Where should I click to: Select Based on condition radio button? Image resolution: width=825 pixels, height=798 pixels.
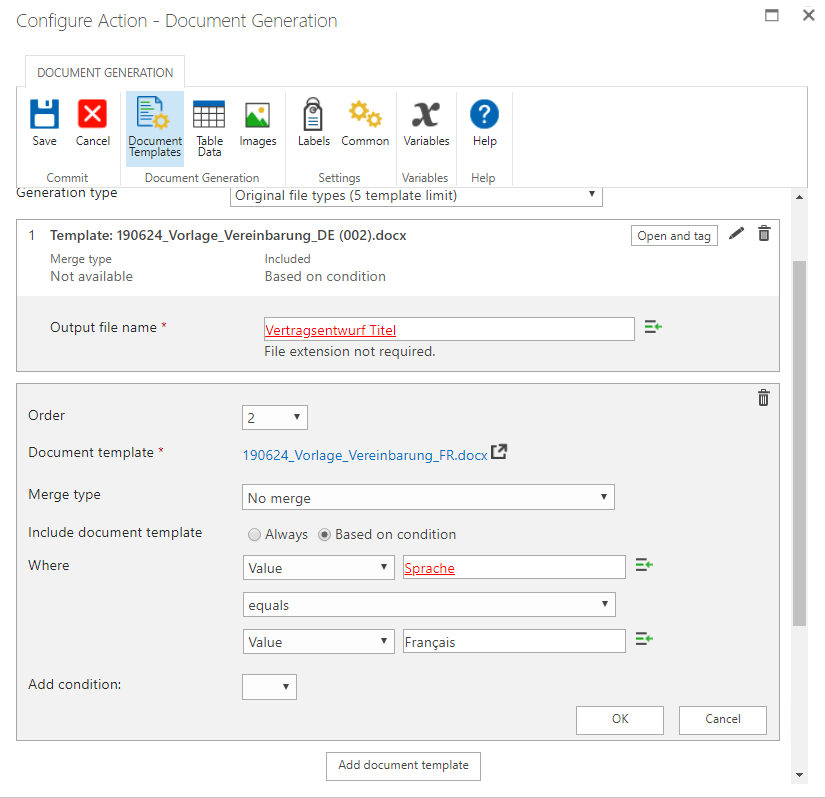pyautogui.click(x=324, y=534)
